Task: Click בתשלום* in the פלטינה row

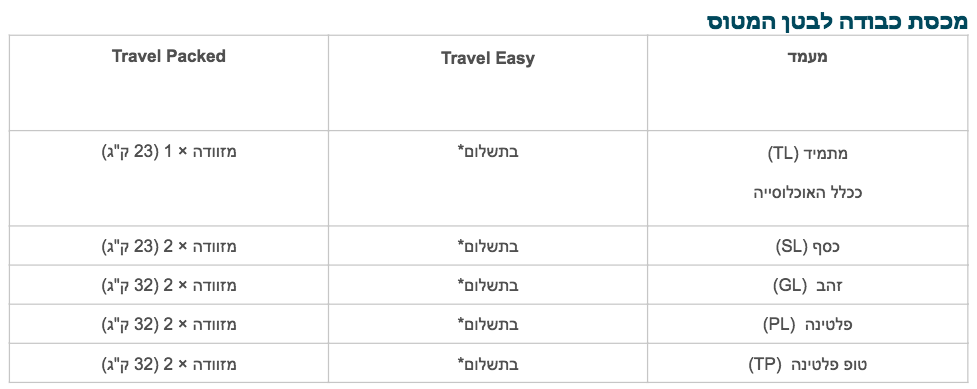Action: click(x=488, y=324)
